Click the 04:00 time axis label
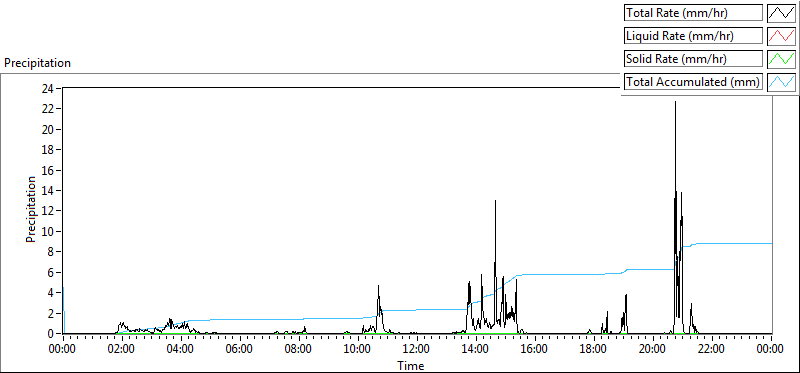 click(x=181, y=350)
